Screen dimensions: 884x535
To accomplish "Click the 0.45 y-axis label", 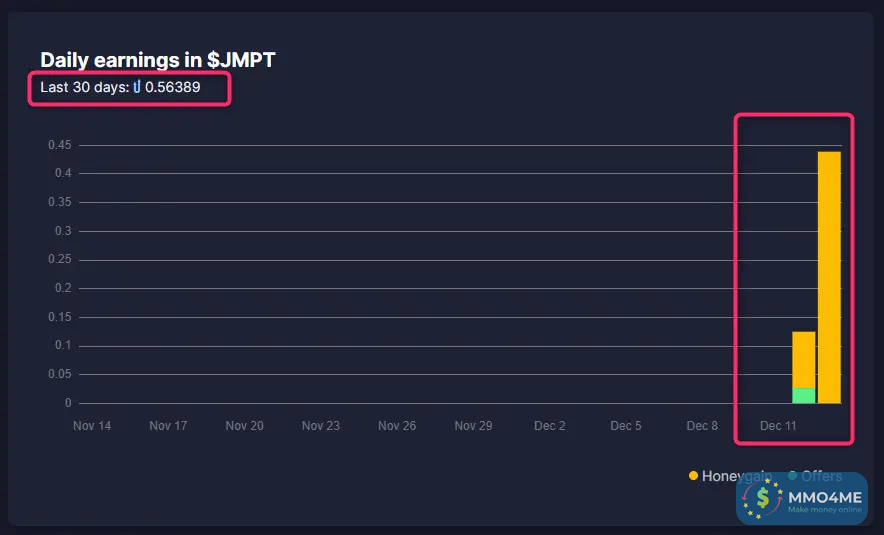I will (59, 145).
